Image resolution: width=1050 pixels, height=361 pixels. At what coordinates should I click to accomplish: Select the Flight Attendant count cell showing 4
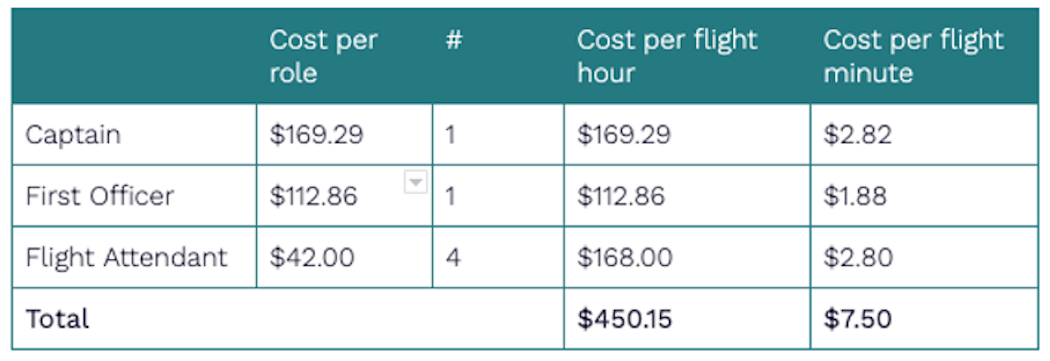(498, 257)
